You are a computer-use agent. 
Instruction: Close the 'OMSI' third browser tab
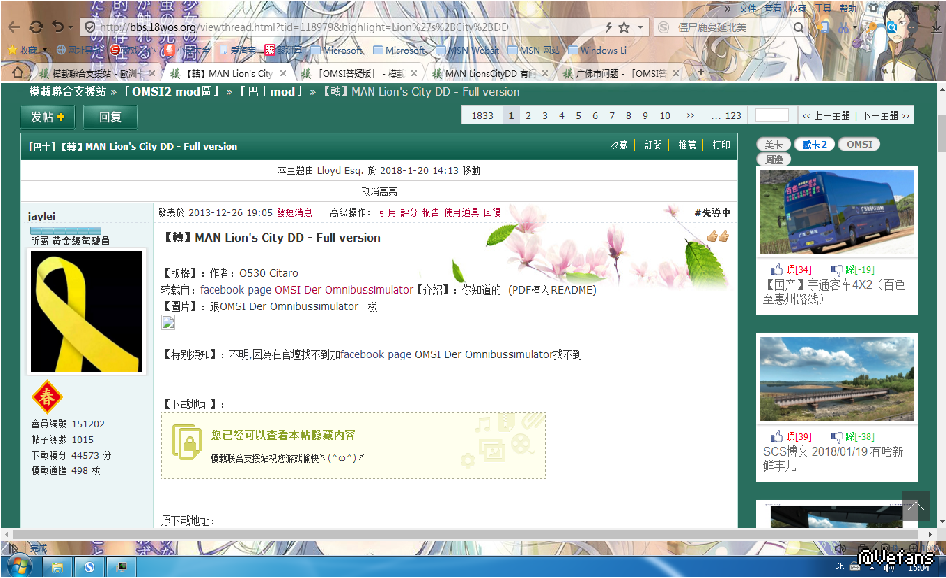coord(414,73)
